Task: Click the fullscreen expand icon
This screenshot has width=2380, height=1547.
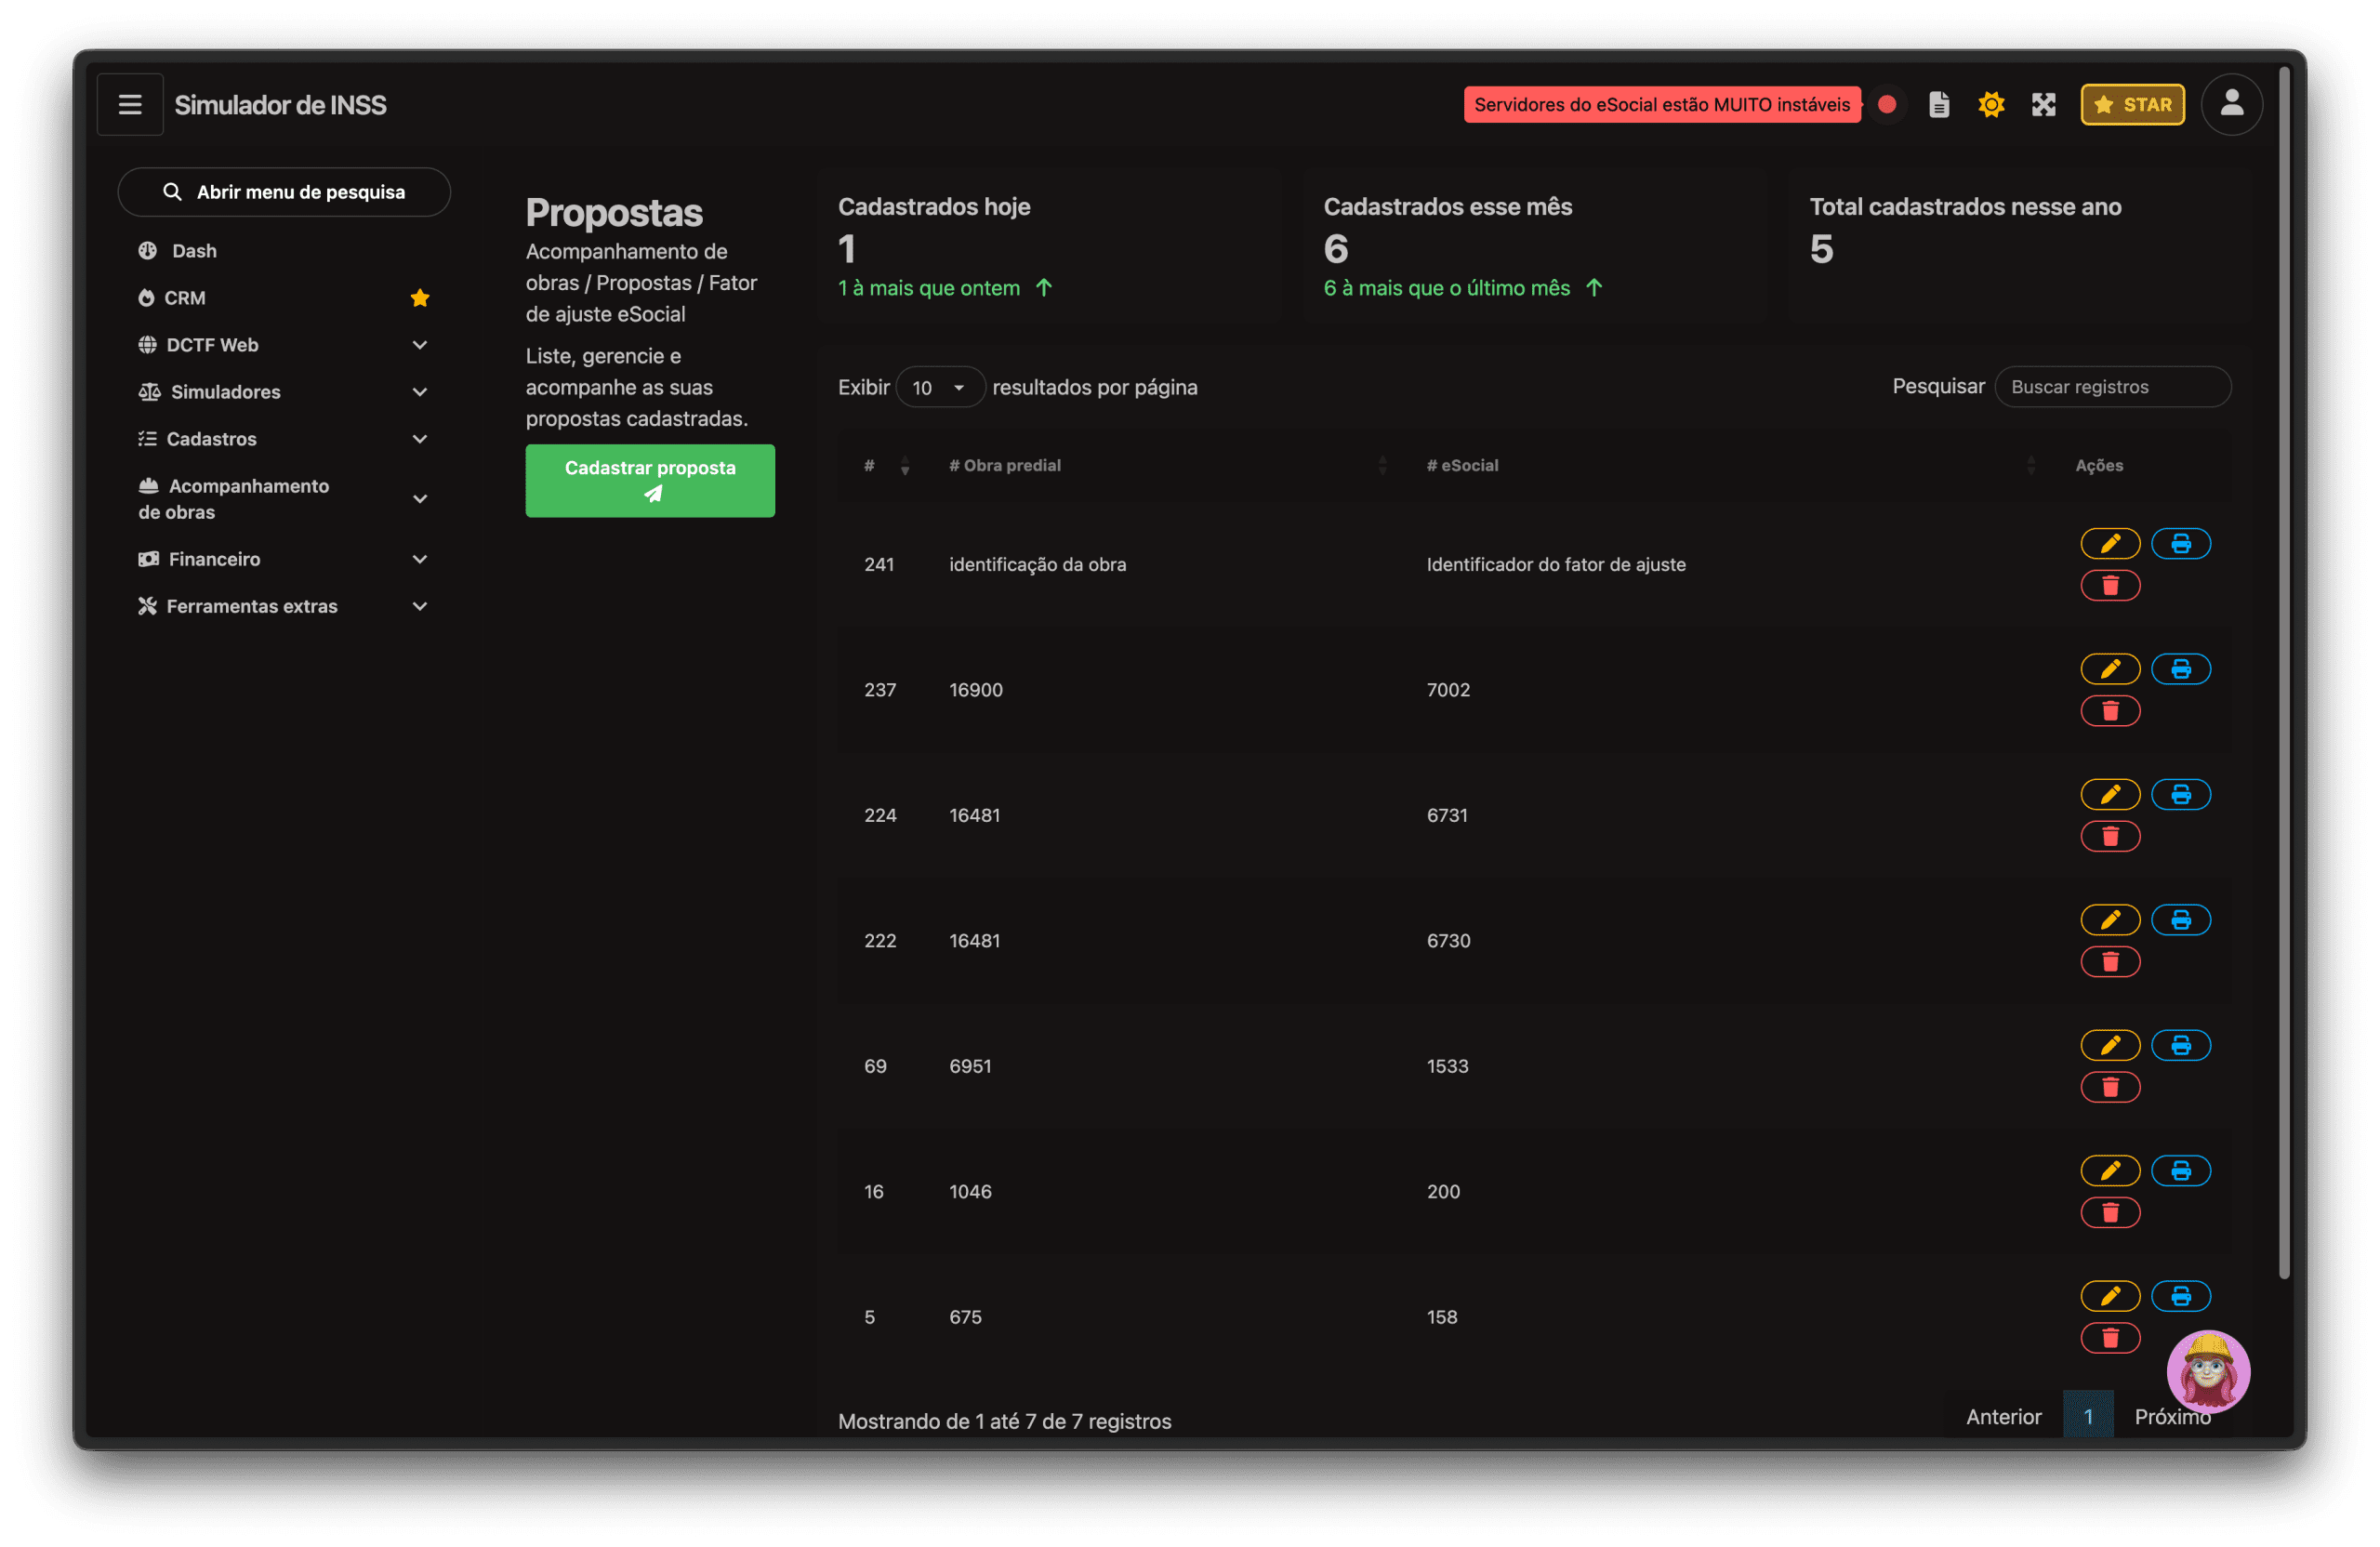Action: point(2043,105)
